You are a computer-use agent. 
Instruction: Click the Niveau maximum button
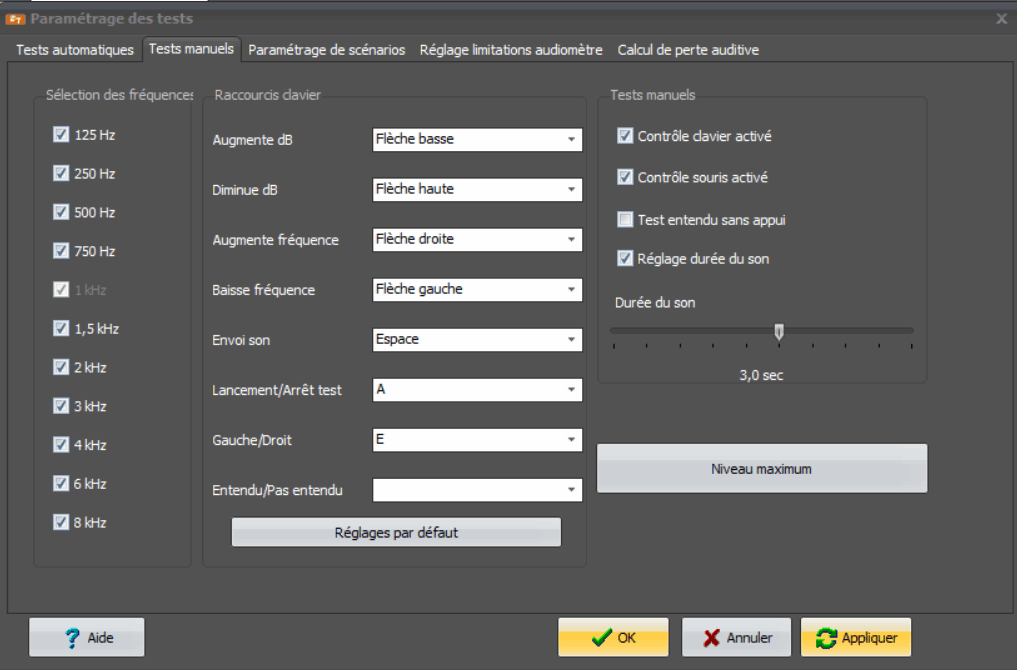[761, 469]
